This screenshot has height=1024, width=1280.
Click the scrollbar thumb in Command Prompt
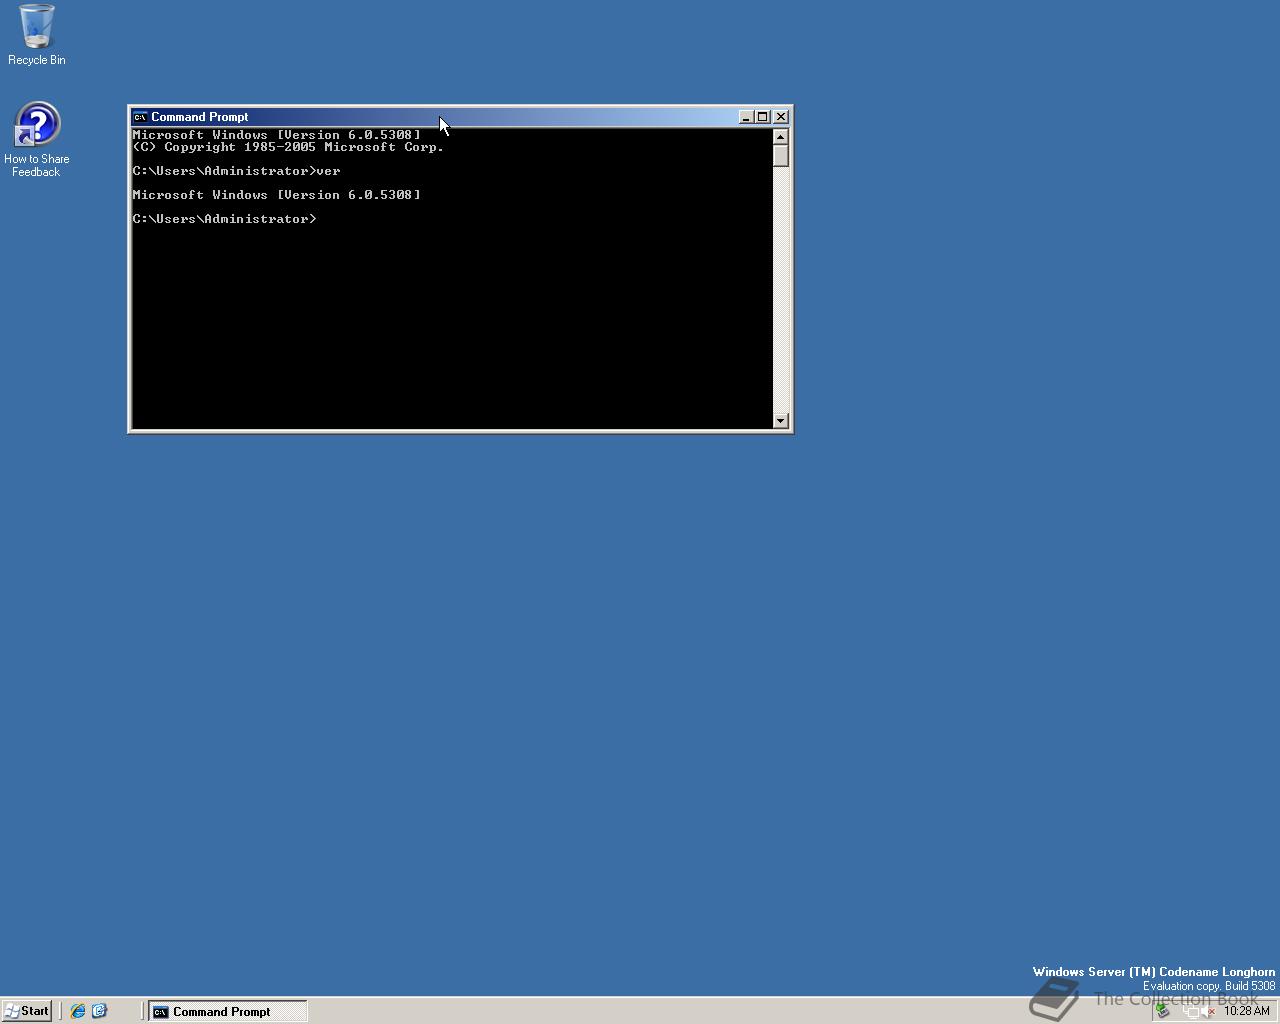click(781, 155)
